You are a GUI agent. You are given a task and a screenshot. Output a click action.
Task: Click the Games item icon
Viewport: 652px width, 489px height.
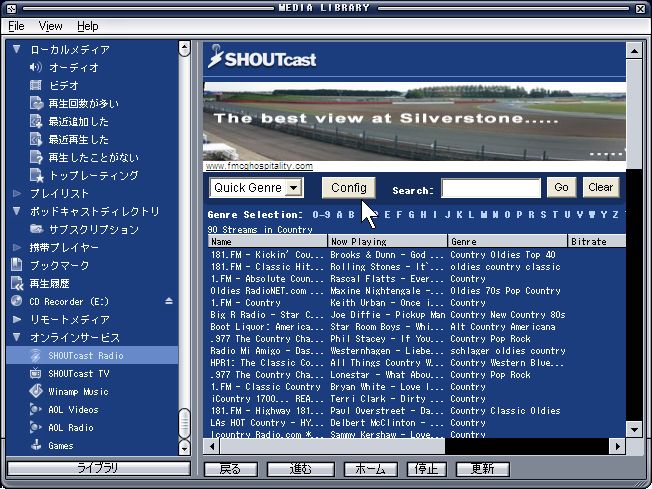pos(36,446)
